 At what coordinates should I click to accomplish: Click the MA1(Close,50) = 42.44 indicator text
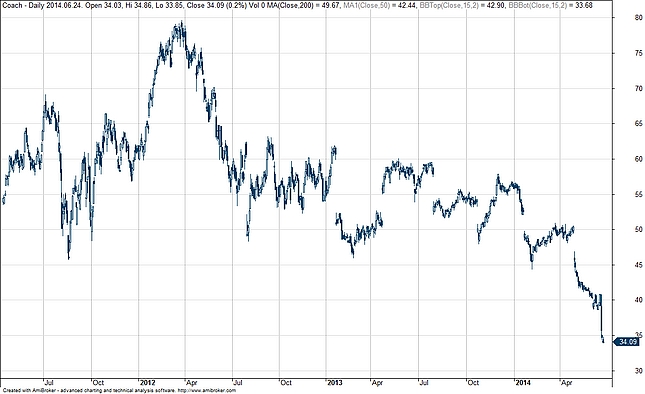pyautogui.click(x=380, y=5)
